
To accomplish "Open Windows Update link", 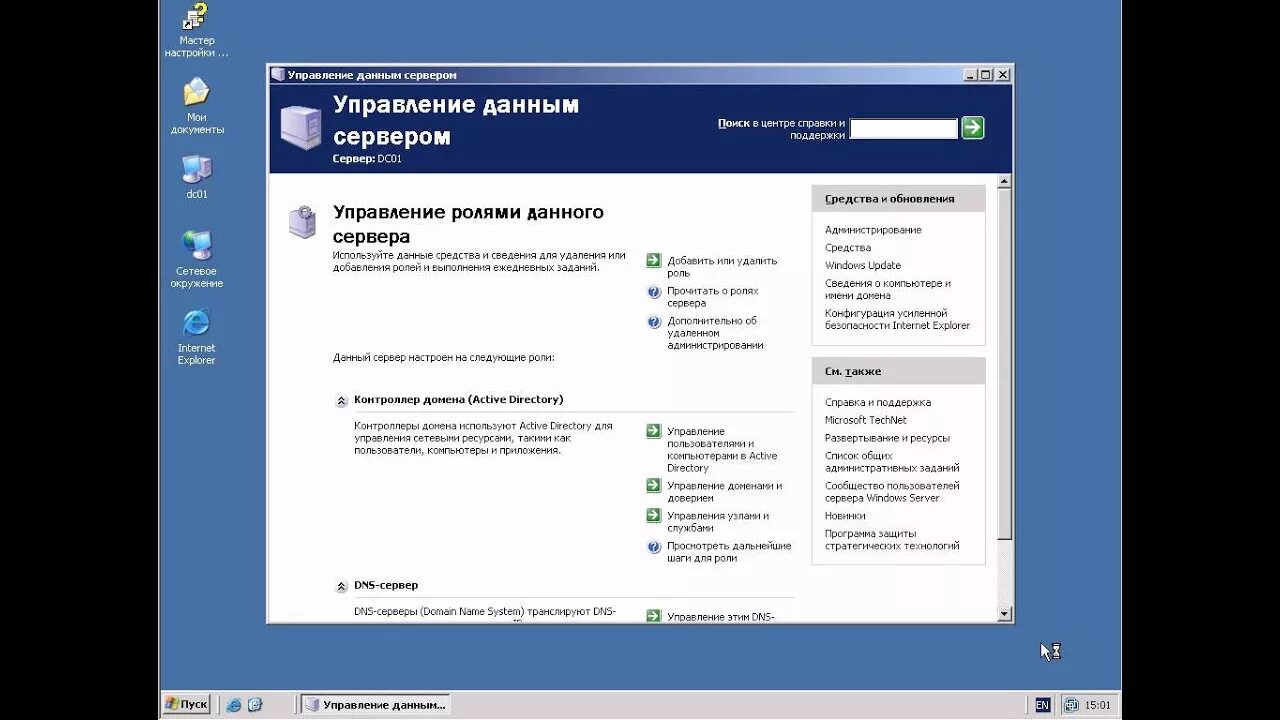I will click(863, 266).
